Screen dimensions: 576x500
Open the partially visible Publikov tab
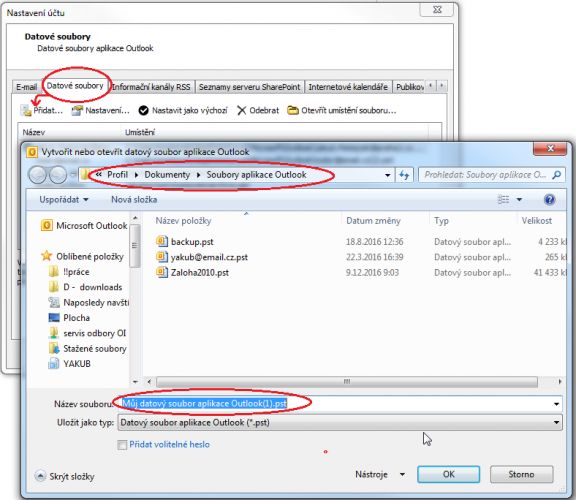409,87
